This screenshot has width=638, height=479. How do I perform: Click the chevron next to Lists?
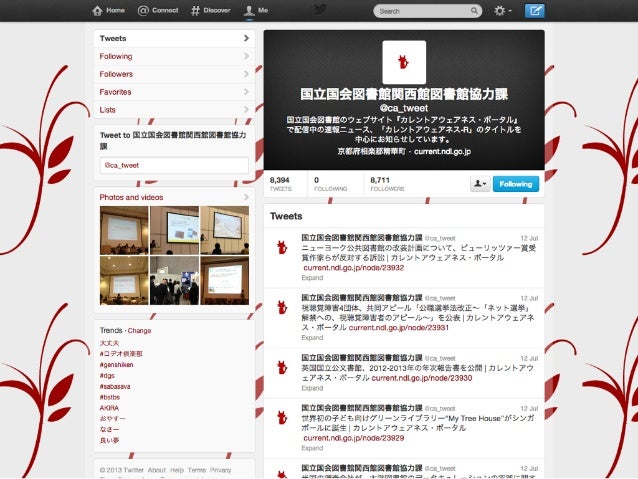click(x=246, y=110)
